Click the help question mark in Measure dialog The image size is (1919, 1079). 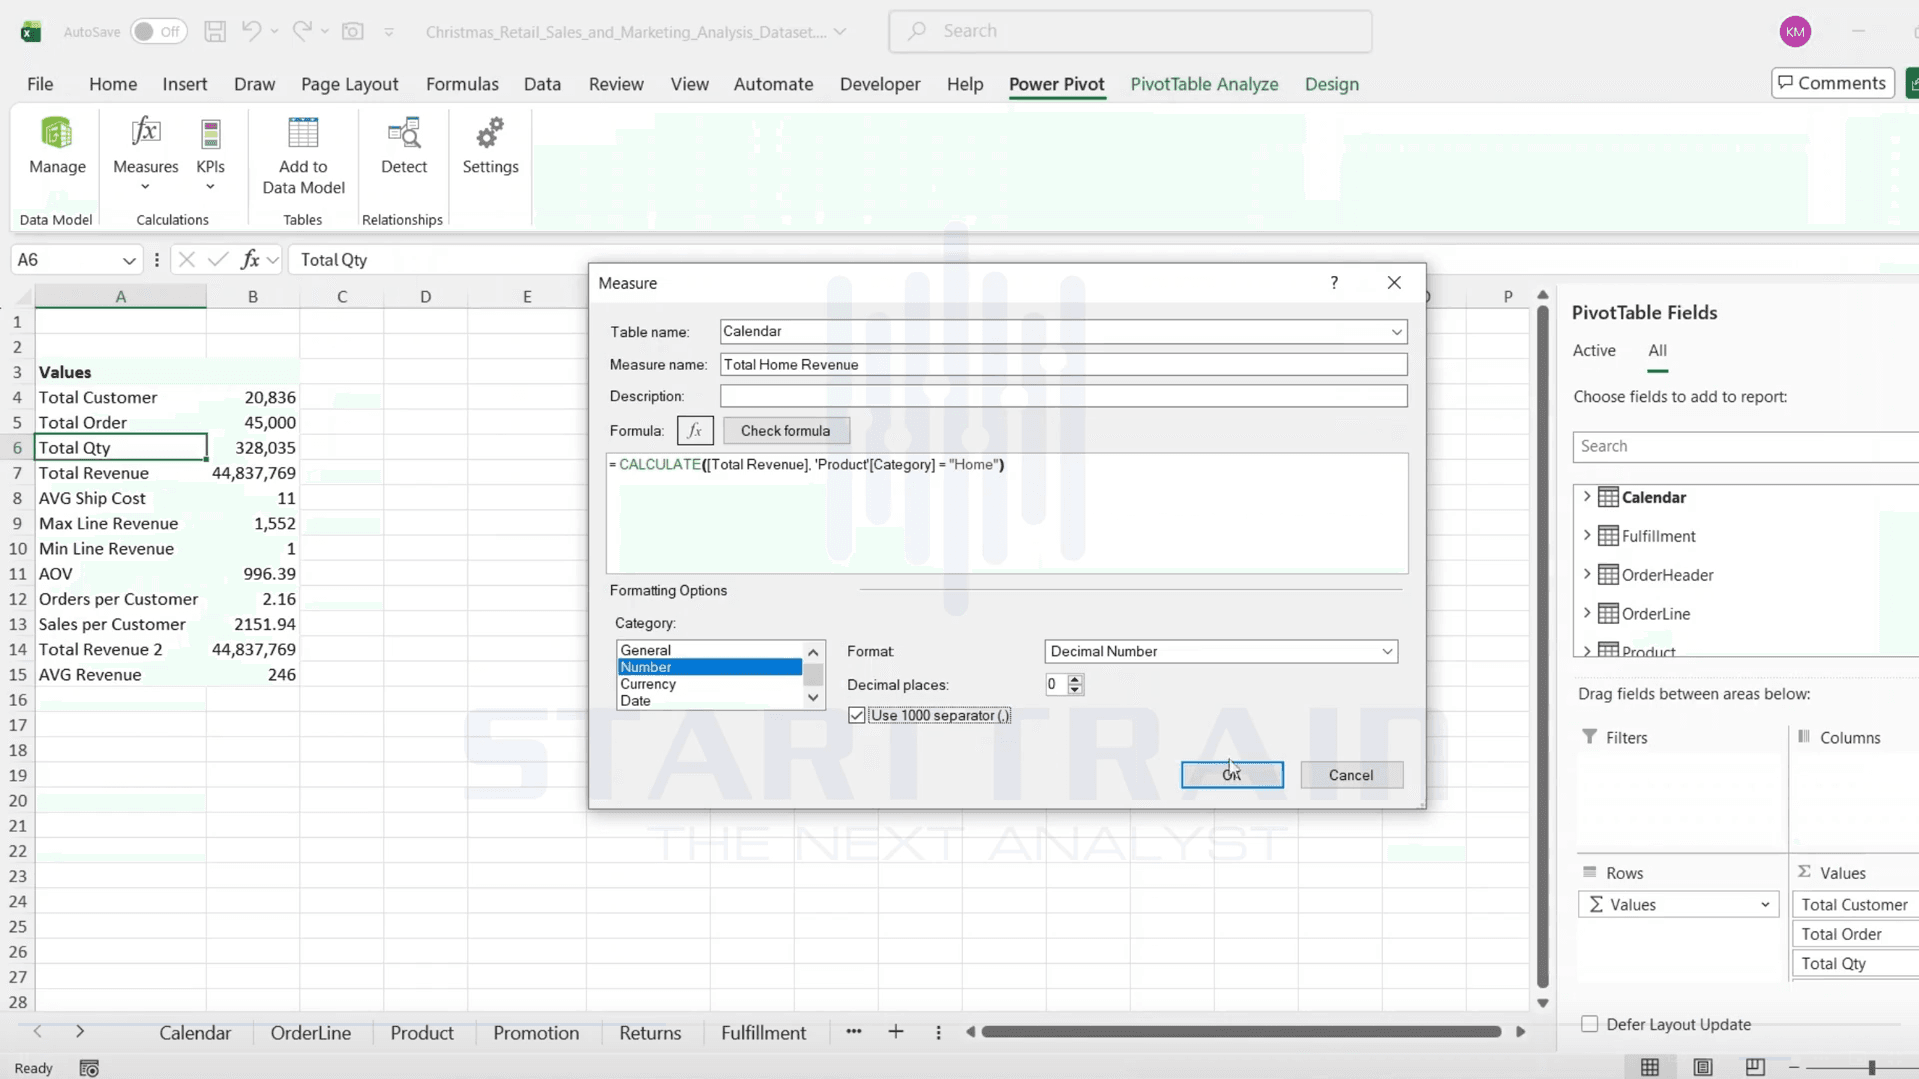point(1334,283)
